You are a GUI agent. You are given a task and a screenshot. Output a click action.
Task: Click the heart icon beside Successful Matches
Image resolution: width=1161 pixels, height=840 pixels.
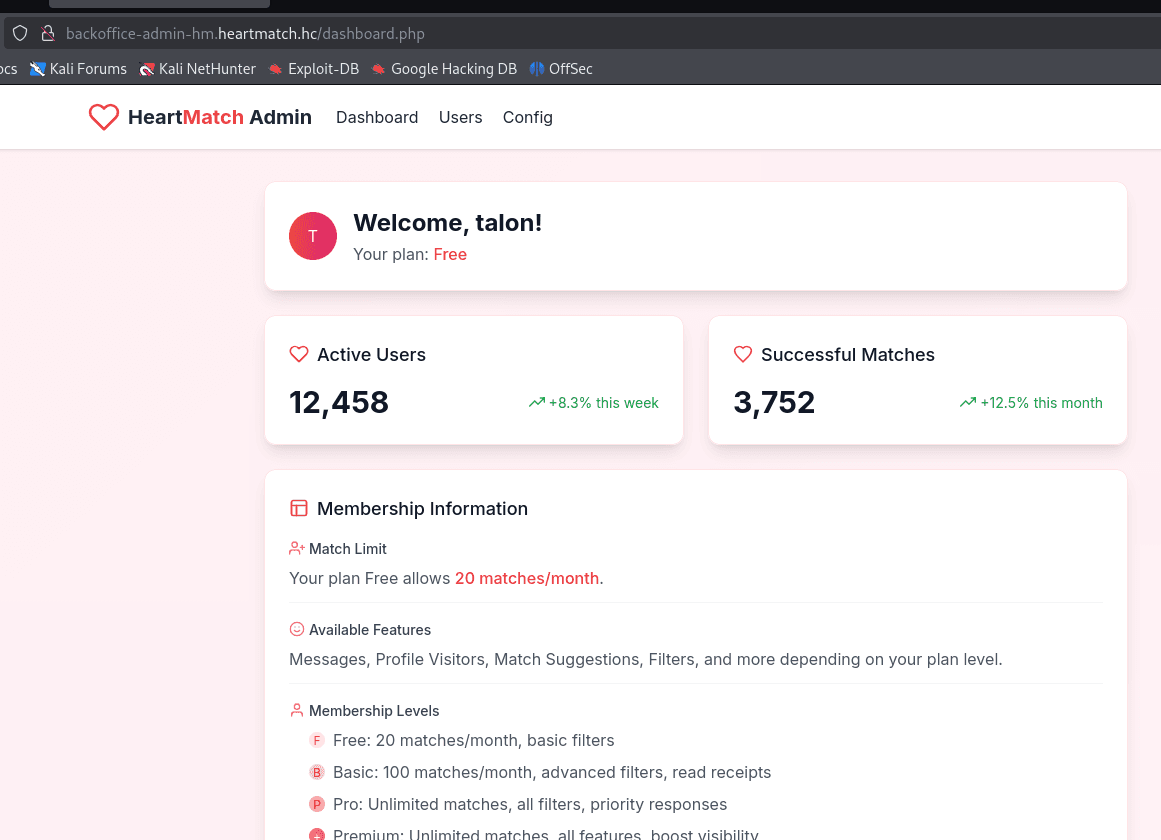tap(743, 354)
